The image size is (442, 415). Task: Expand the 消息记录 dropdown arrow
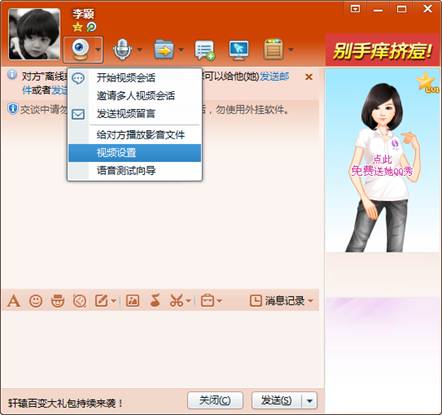coord(311,301)
